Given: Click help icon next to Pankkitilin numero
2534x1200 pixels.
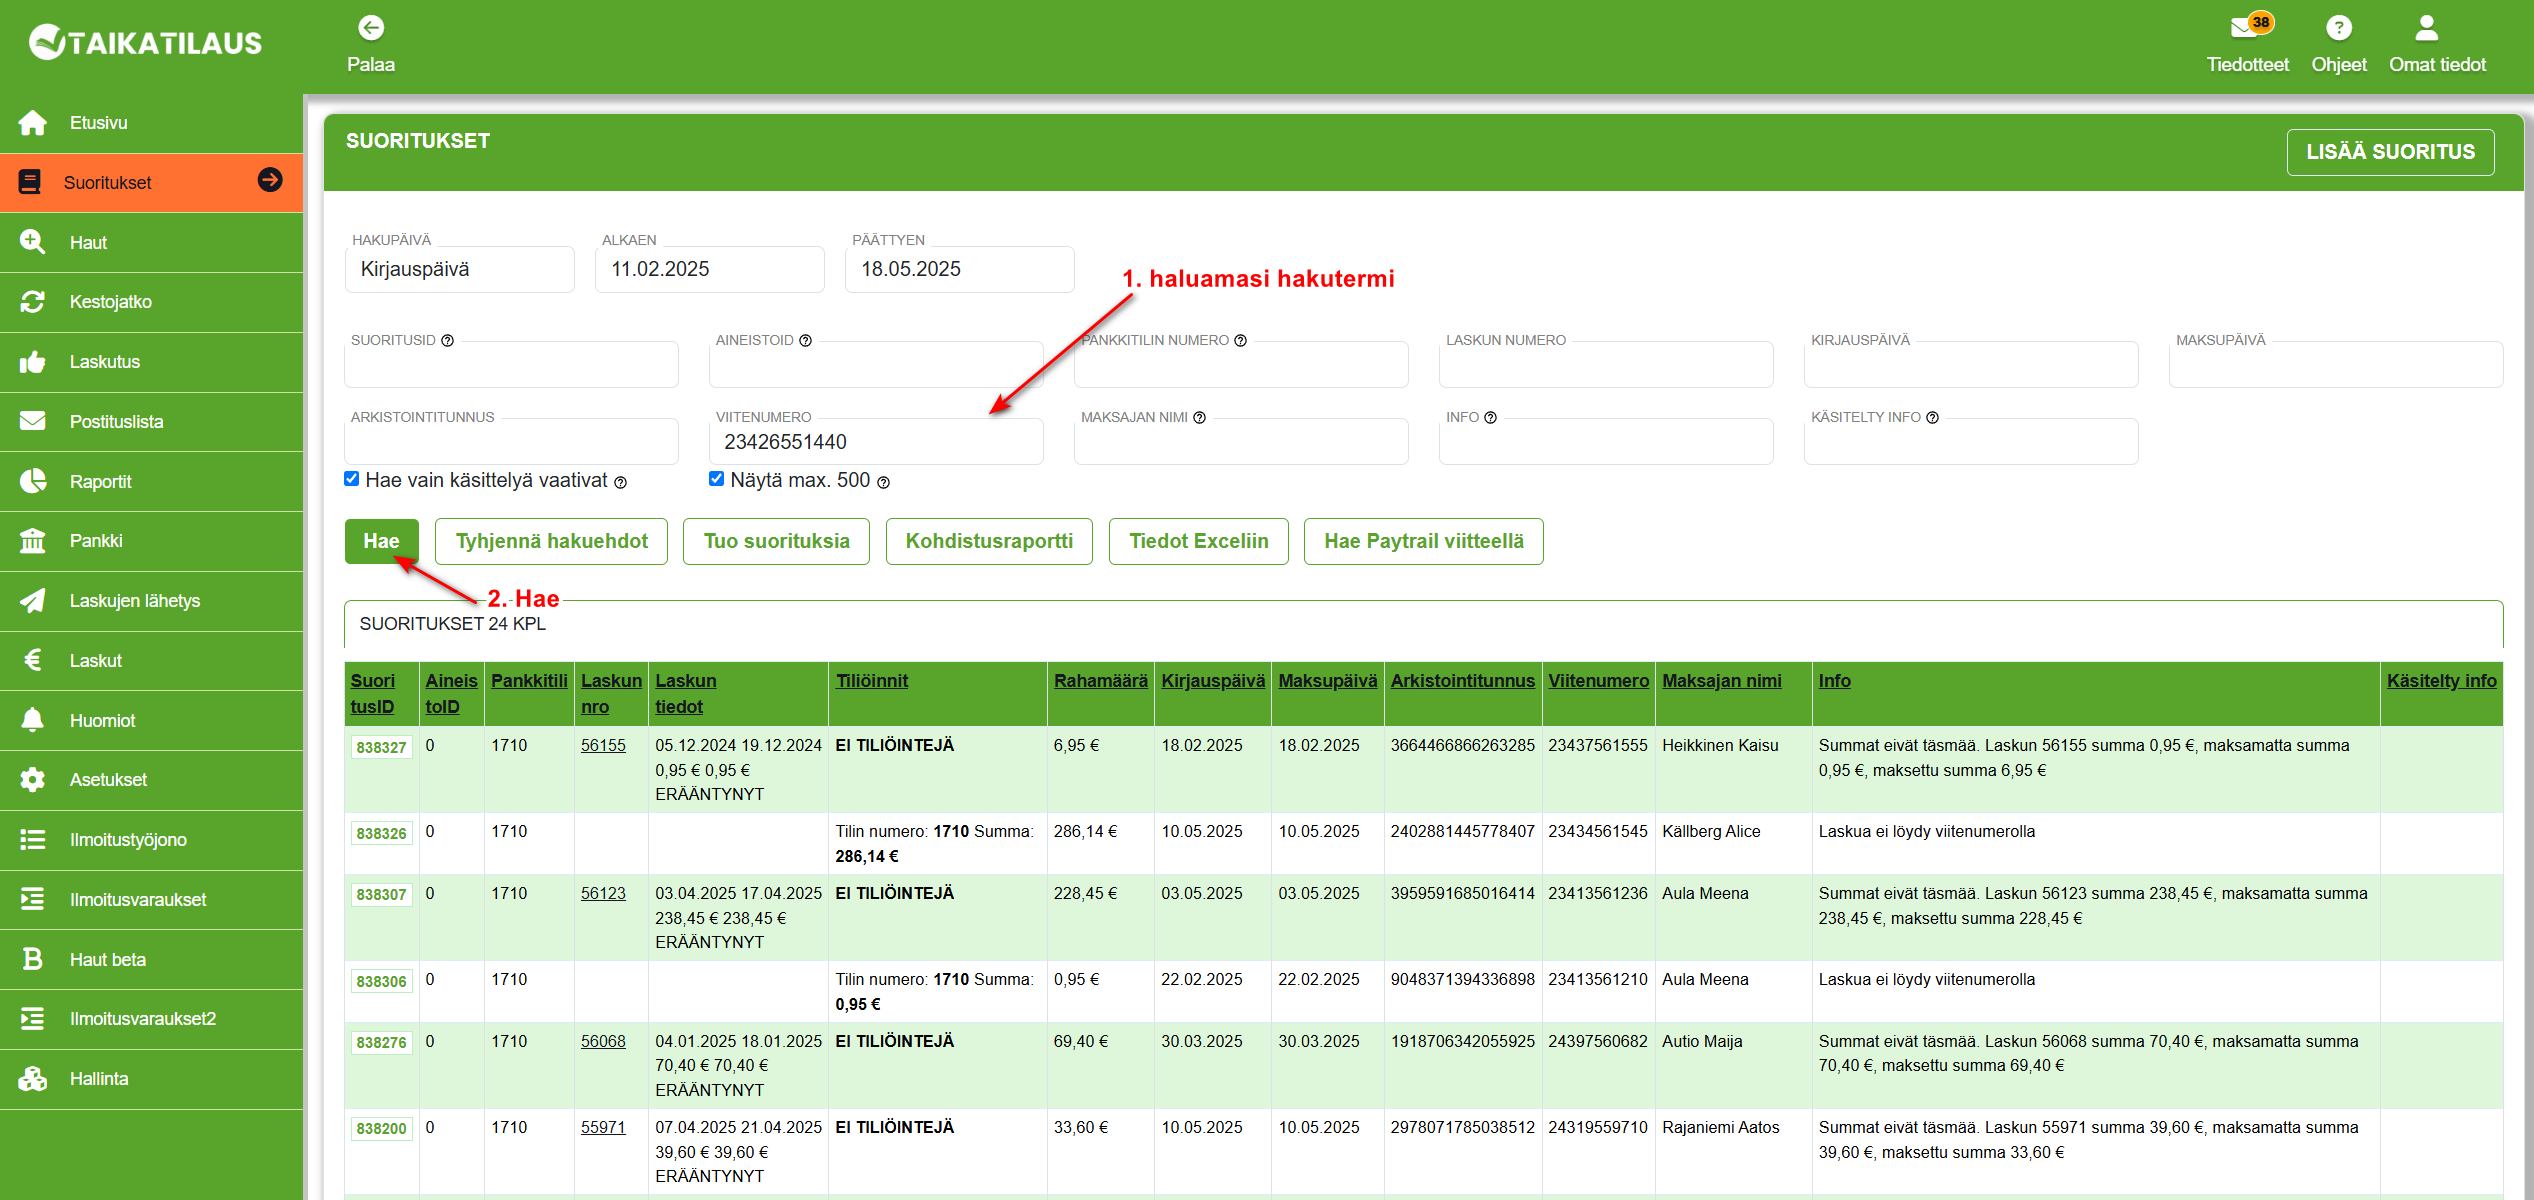Looking at the screenshot, I should point(1241,341).
